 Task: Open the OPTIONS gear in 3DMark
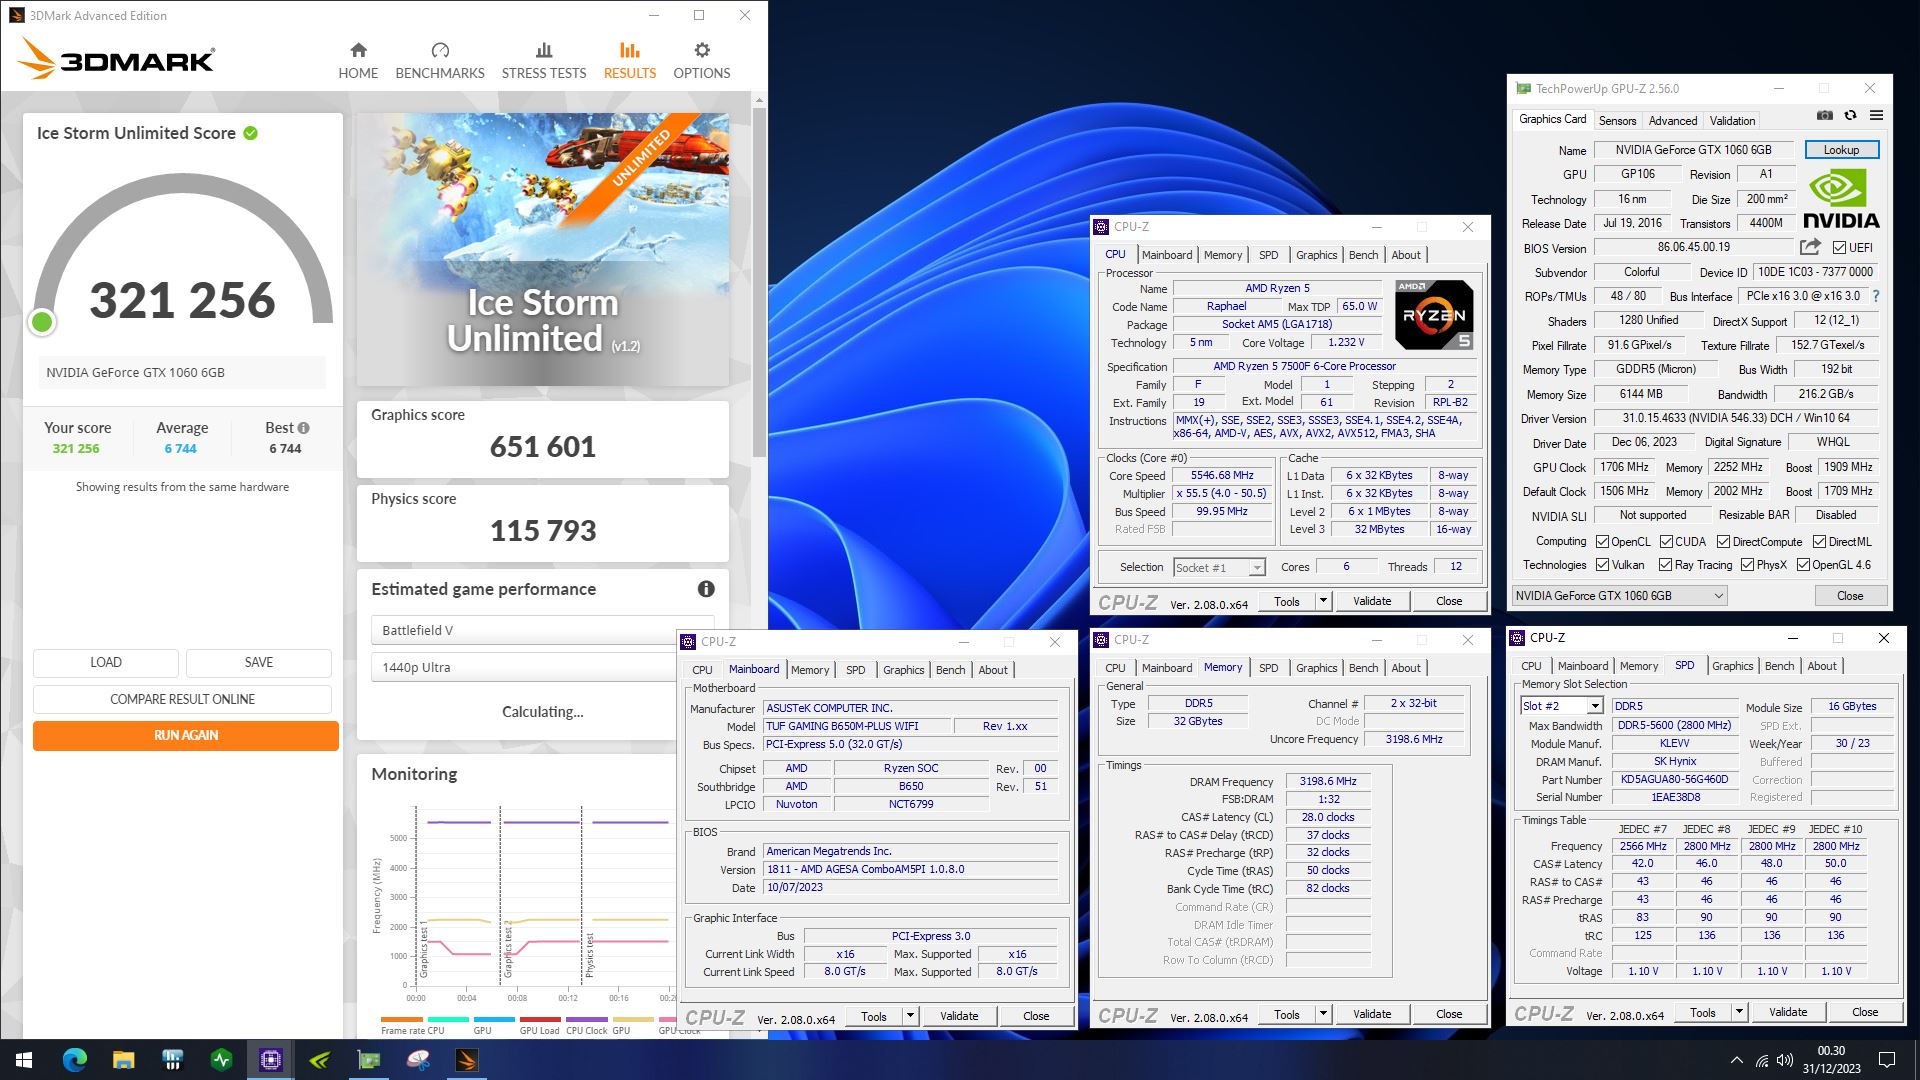click(702, 61)
